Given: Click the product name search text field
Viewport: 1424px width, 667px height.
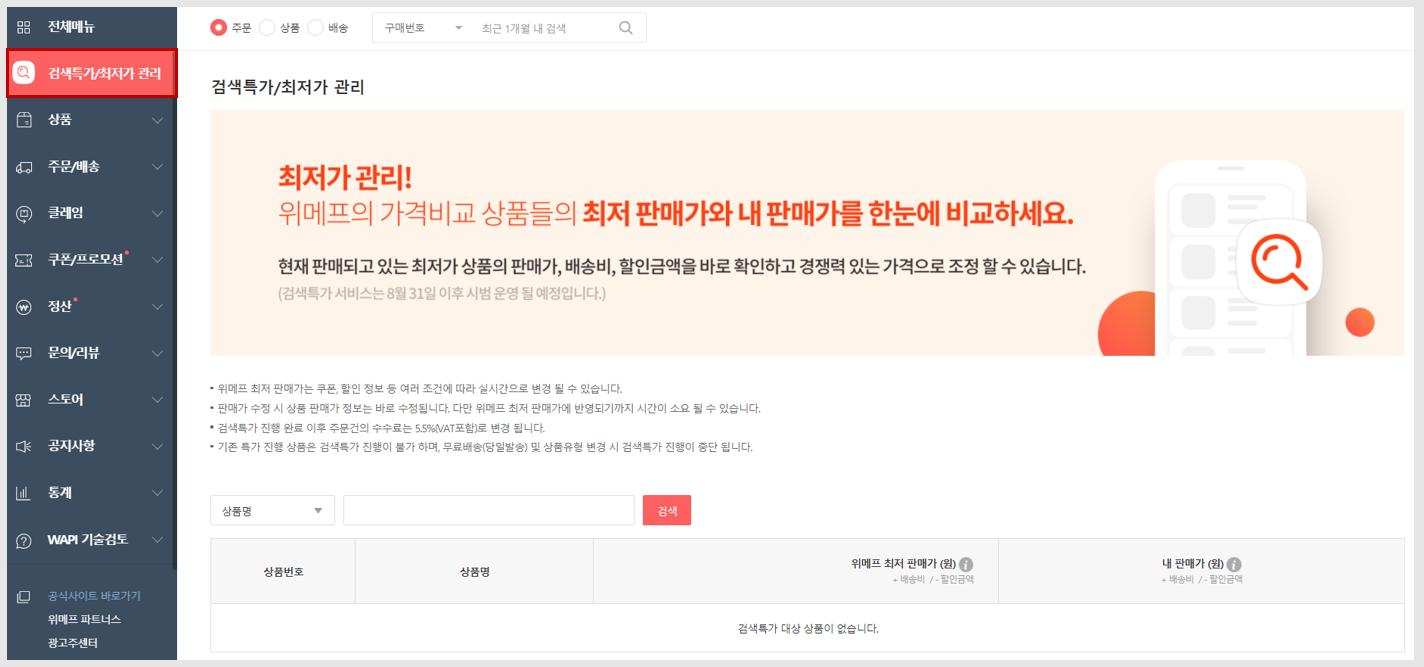Looking at the screenshot, I should pos(489,510).
